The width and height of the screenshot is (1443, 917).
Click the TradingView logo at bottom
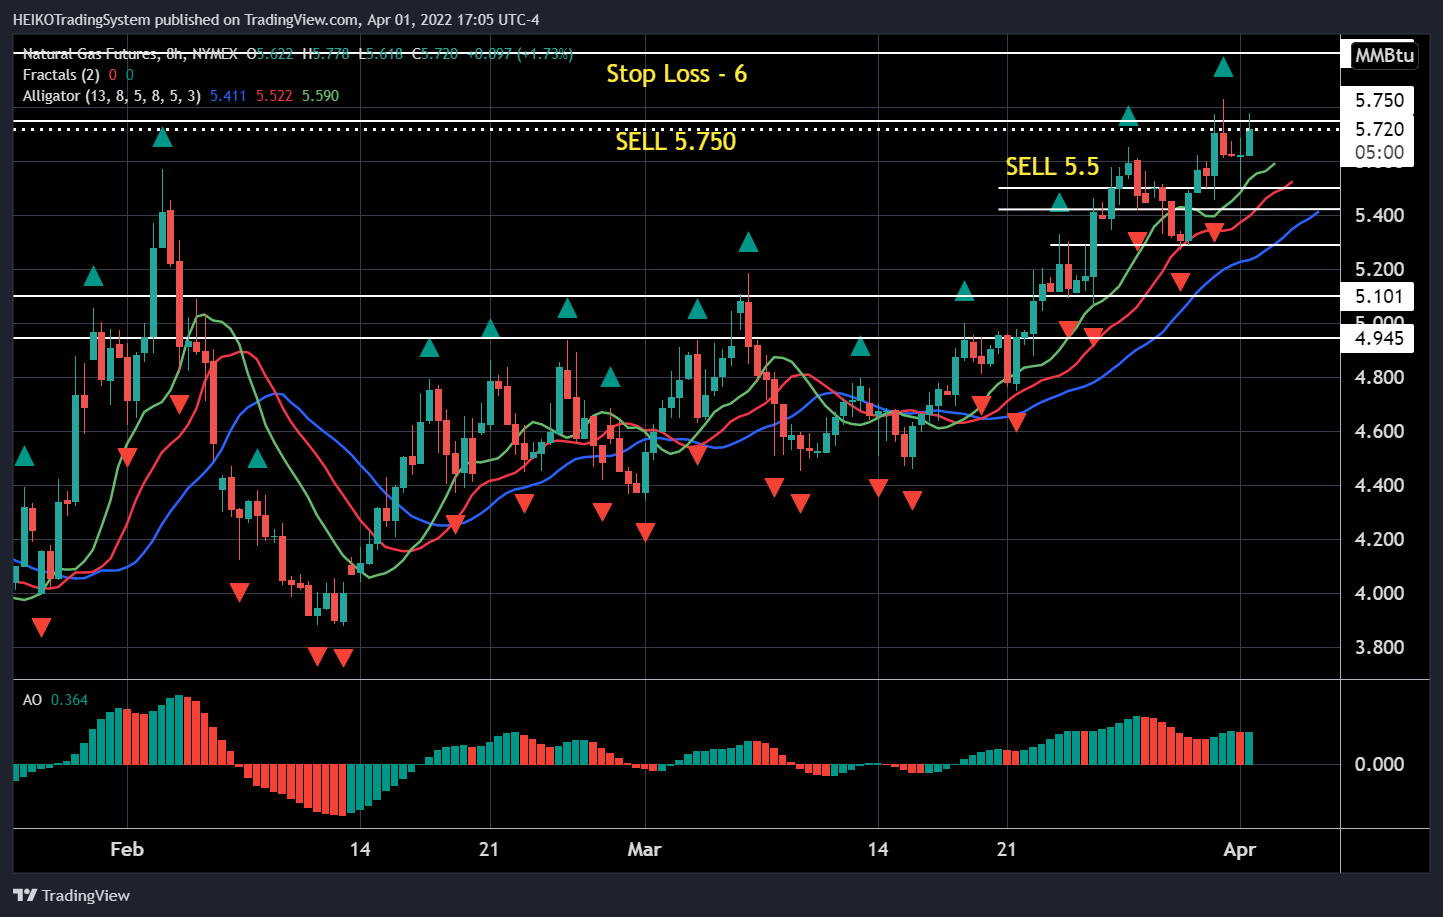point(72,895)
